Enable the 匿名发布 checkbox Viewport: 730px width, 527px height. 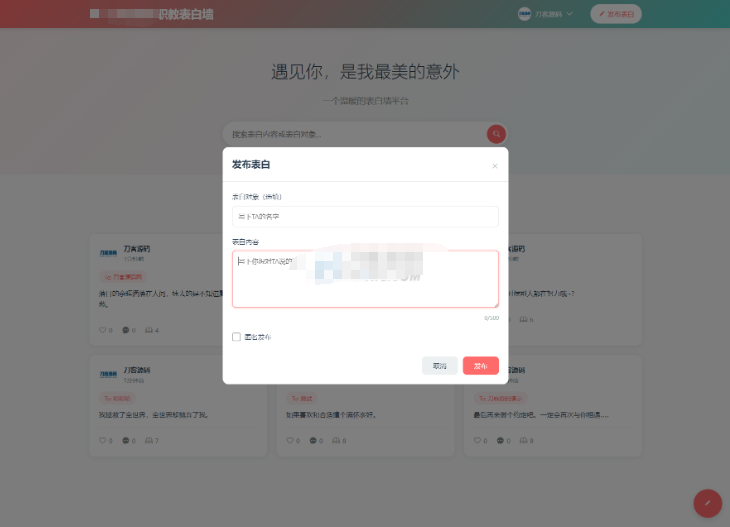(x=237, y=337)
